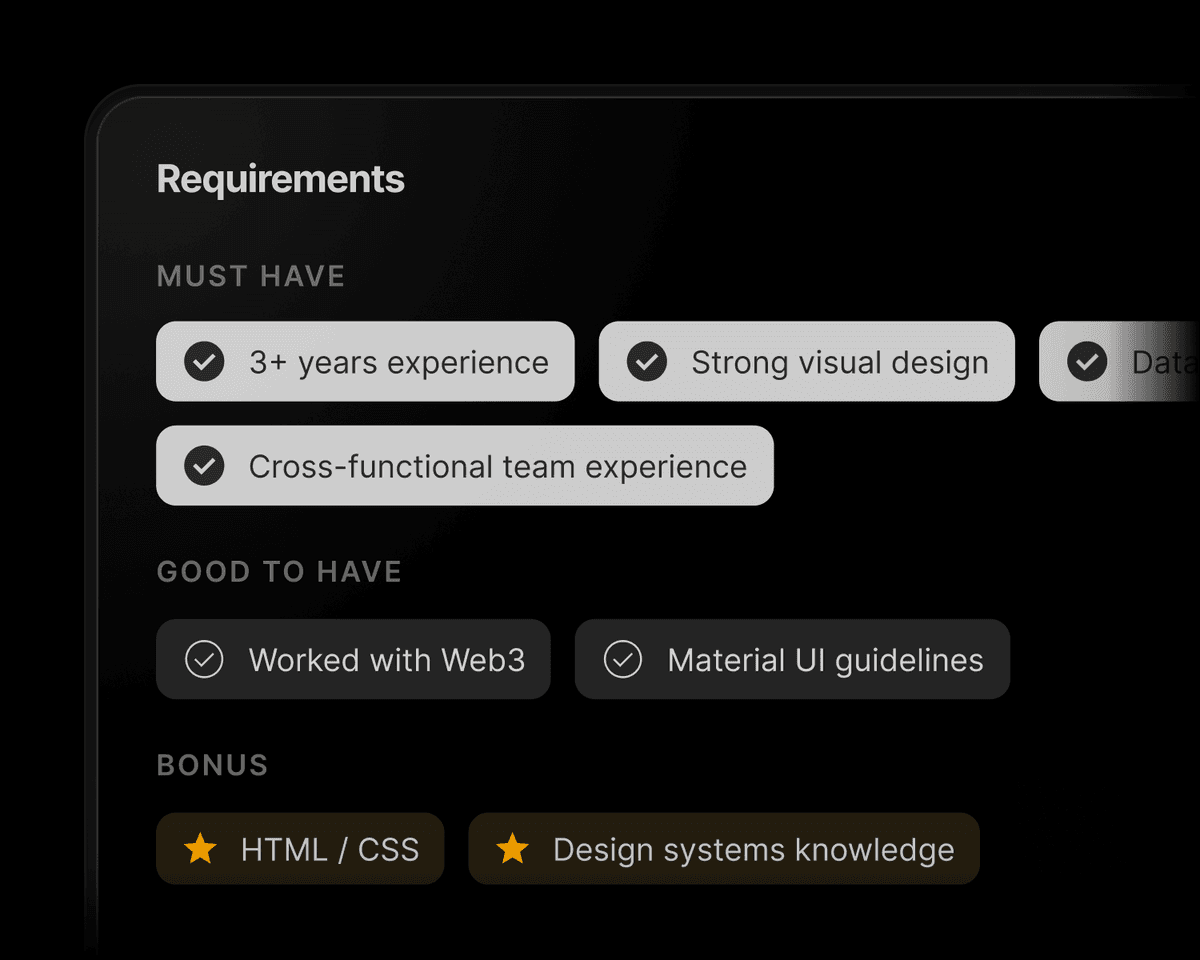Click the filled checkmark on the cut-off Data chip

(1087, 361)
